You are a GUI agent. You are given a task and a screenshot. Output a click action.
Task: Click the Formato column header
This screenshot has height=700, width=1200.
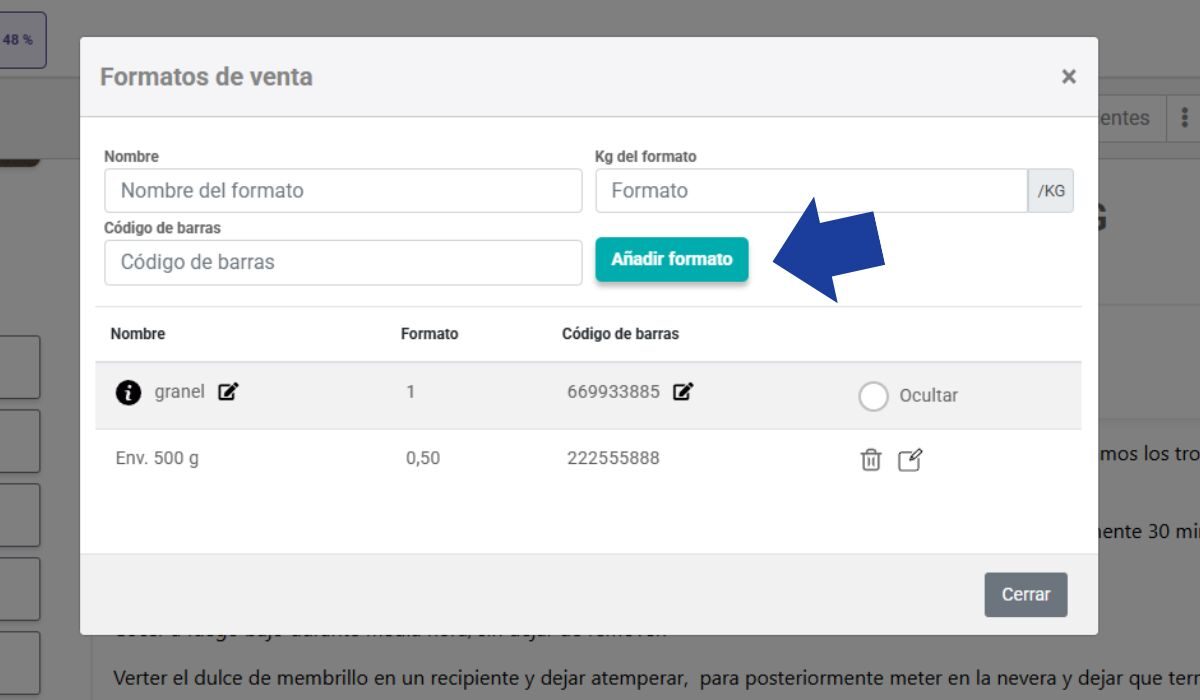tap(430, 333)
